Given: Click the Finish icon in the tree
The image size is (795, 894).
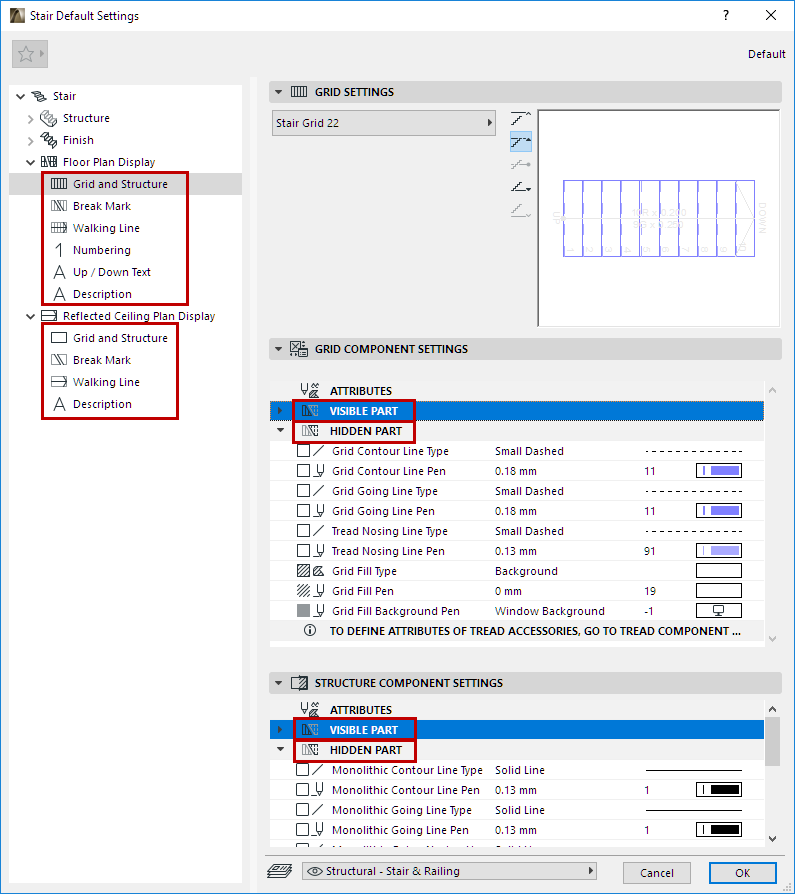Looking at the screenshot, I should click(48, 140).
